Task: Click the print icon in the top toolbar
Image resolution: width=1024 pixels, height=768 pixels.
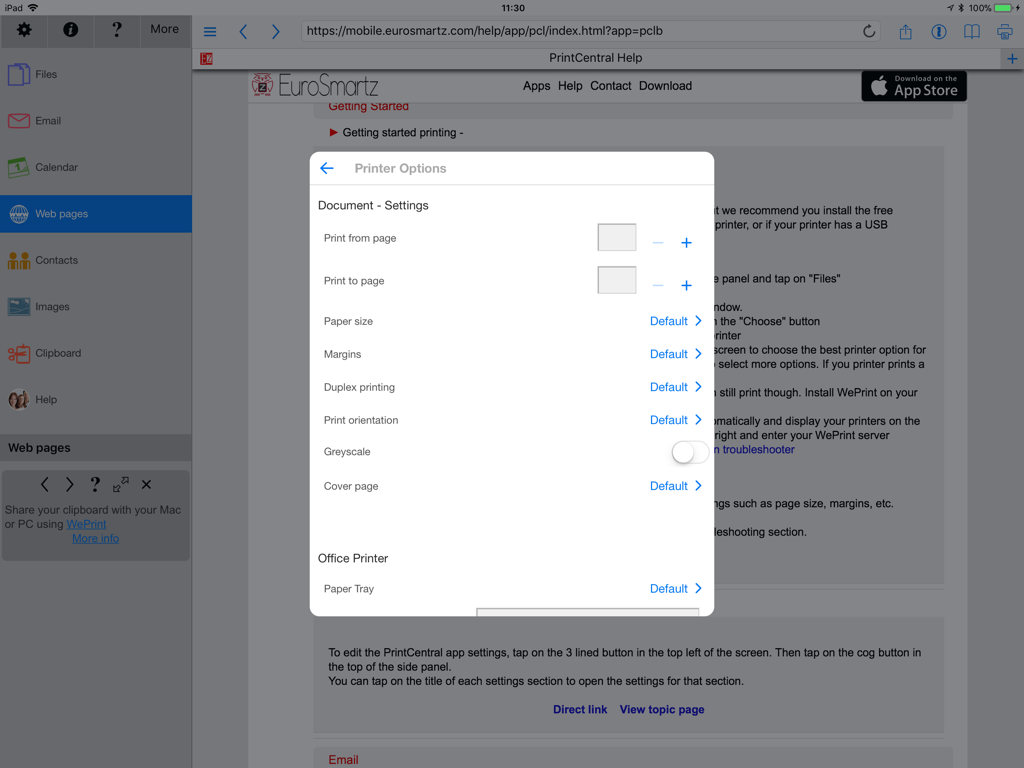Action: pyautogui.click(x=1004, y=31)
